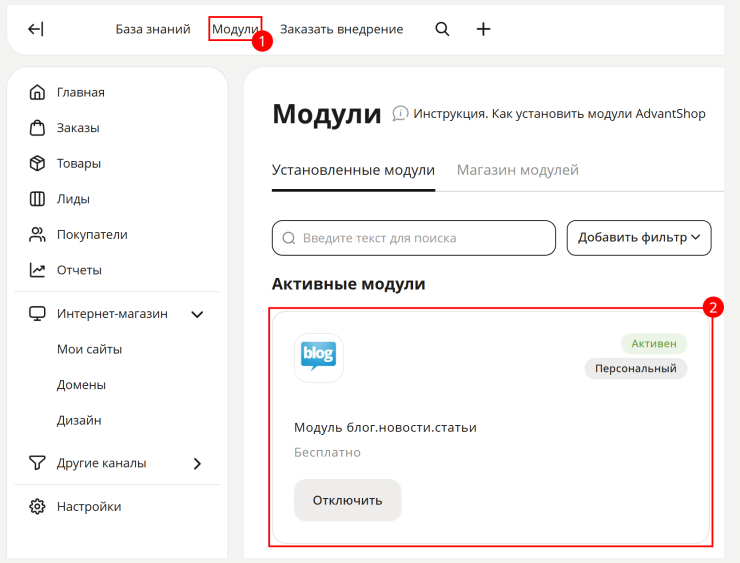Click the instruction info bubble icon
This screenshot has width=740, height=563.
(400, 114)
